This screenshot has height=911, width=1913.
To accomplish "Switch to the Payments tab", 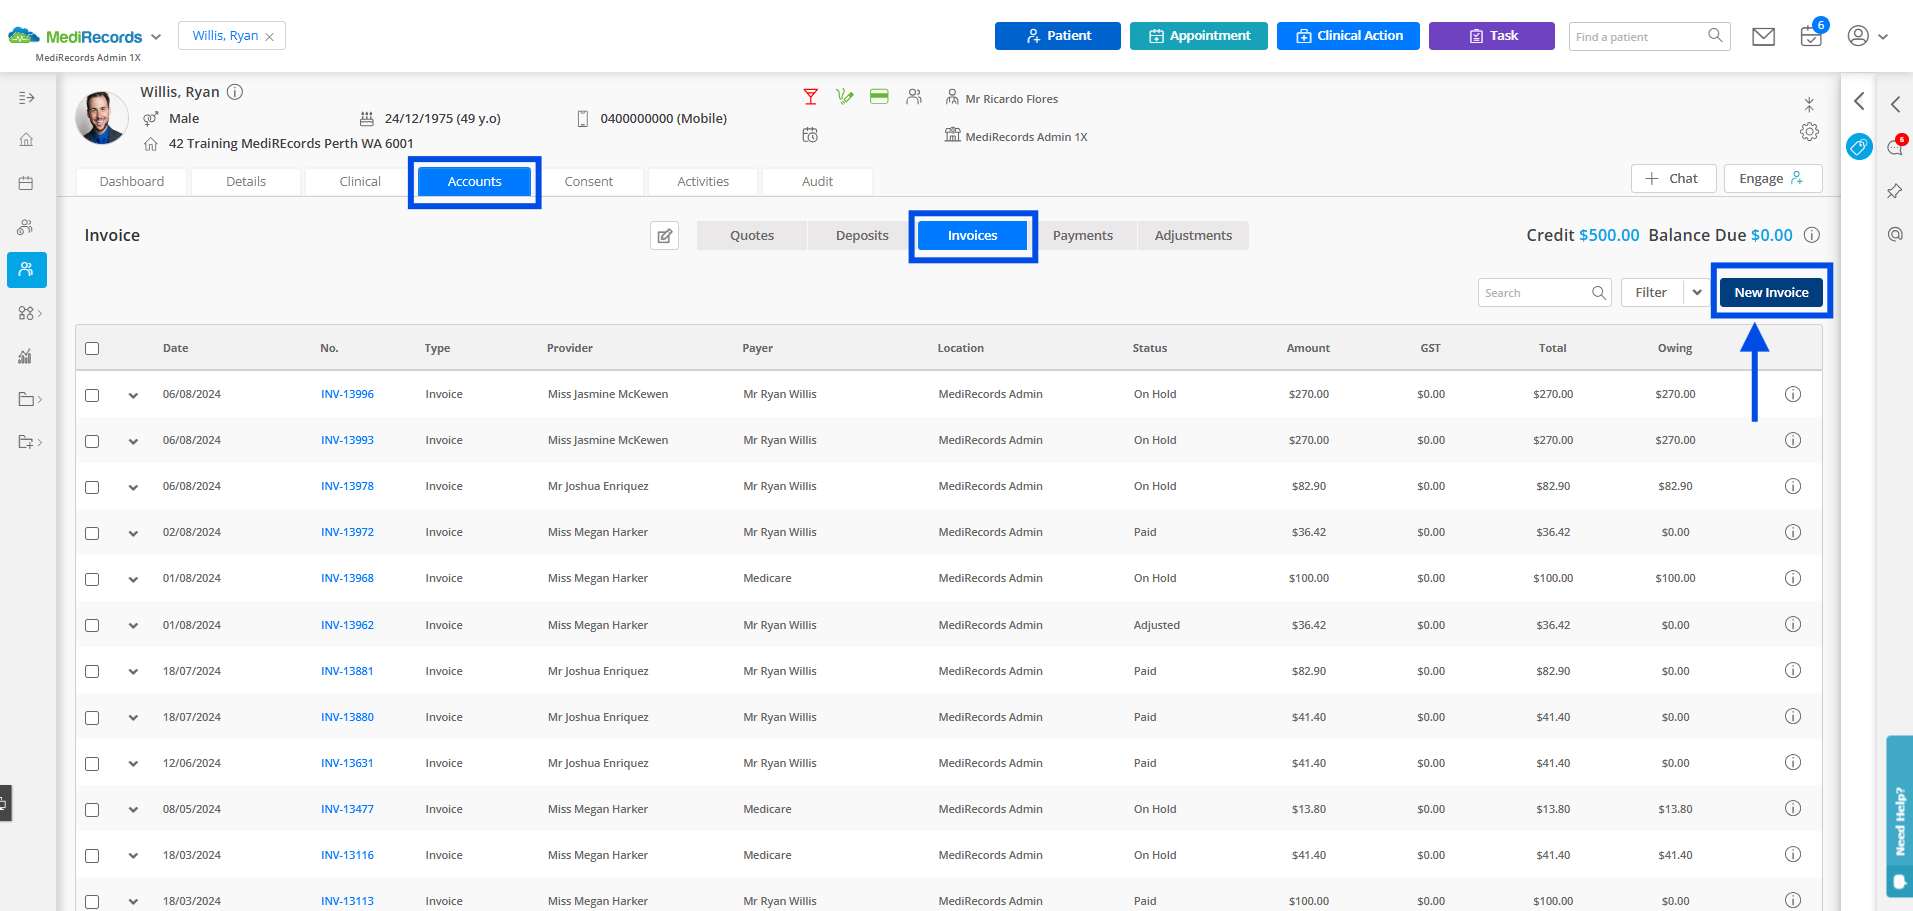I will pyautogui.click(x=1083, y=235).
